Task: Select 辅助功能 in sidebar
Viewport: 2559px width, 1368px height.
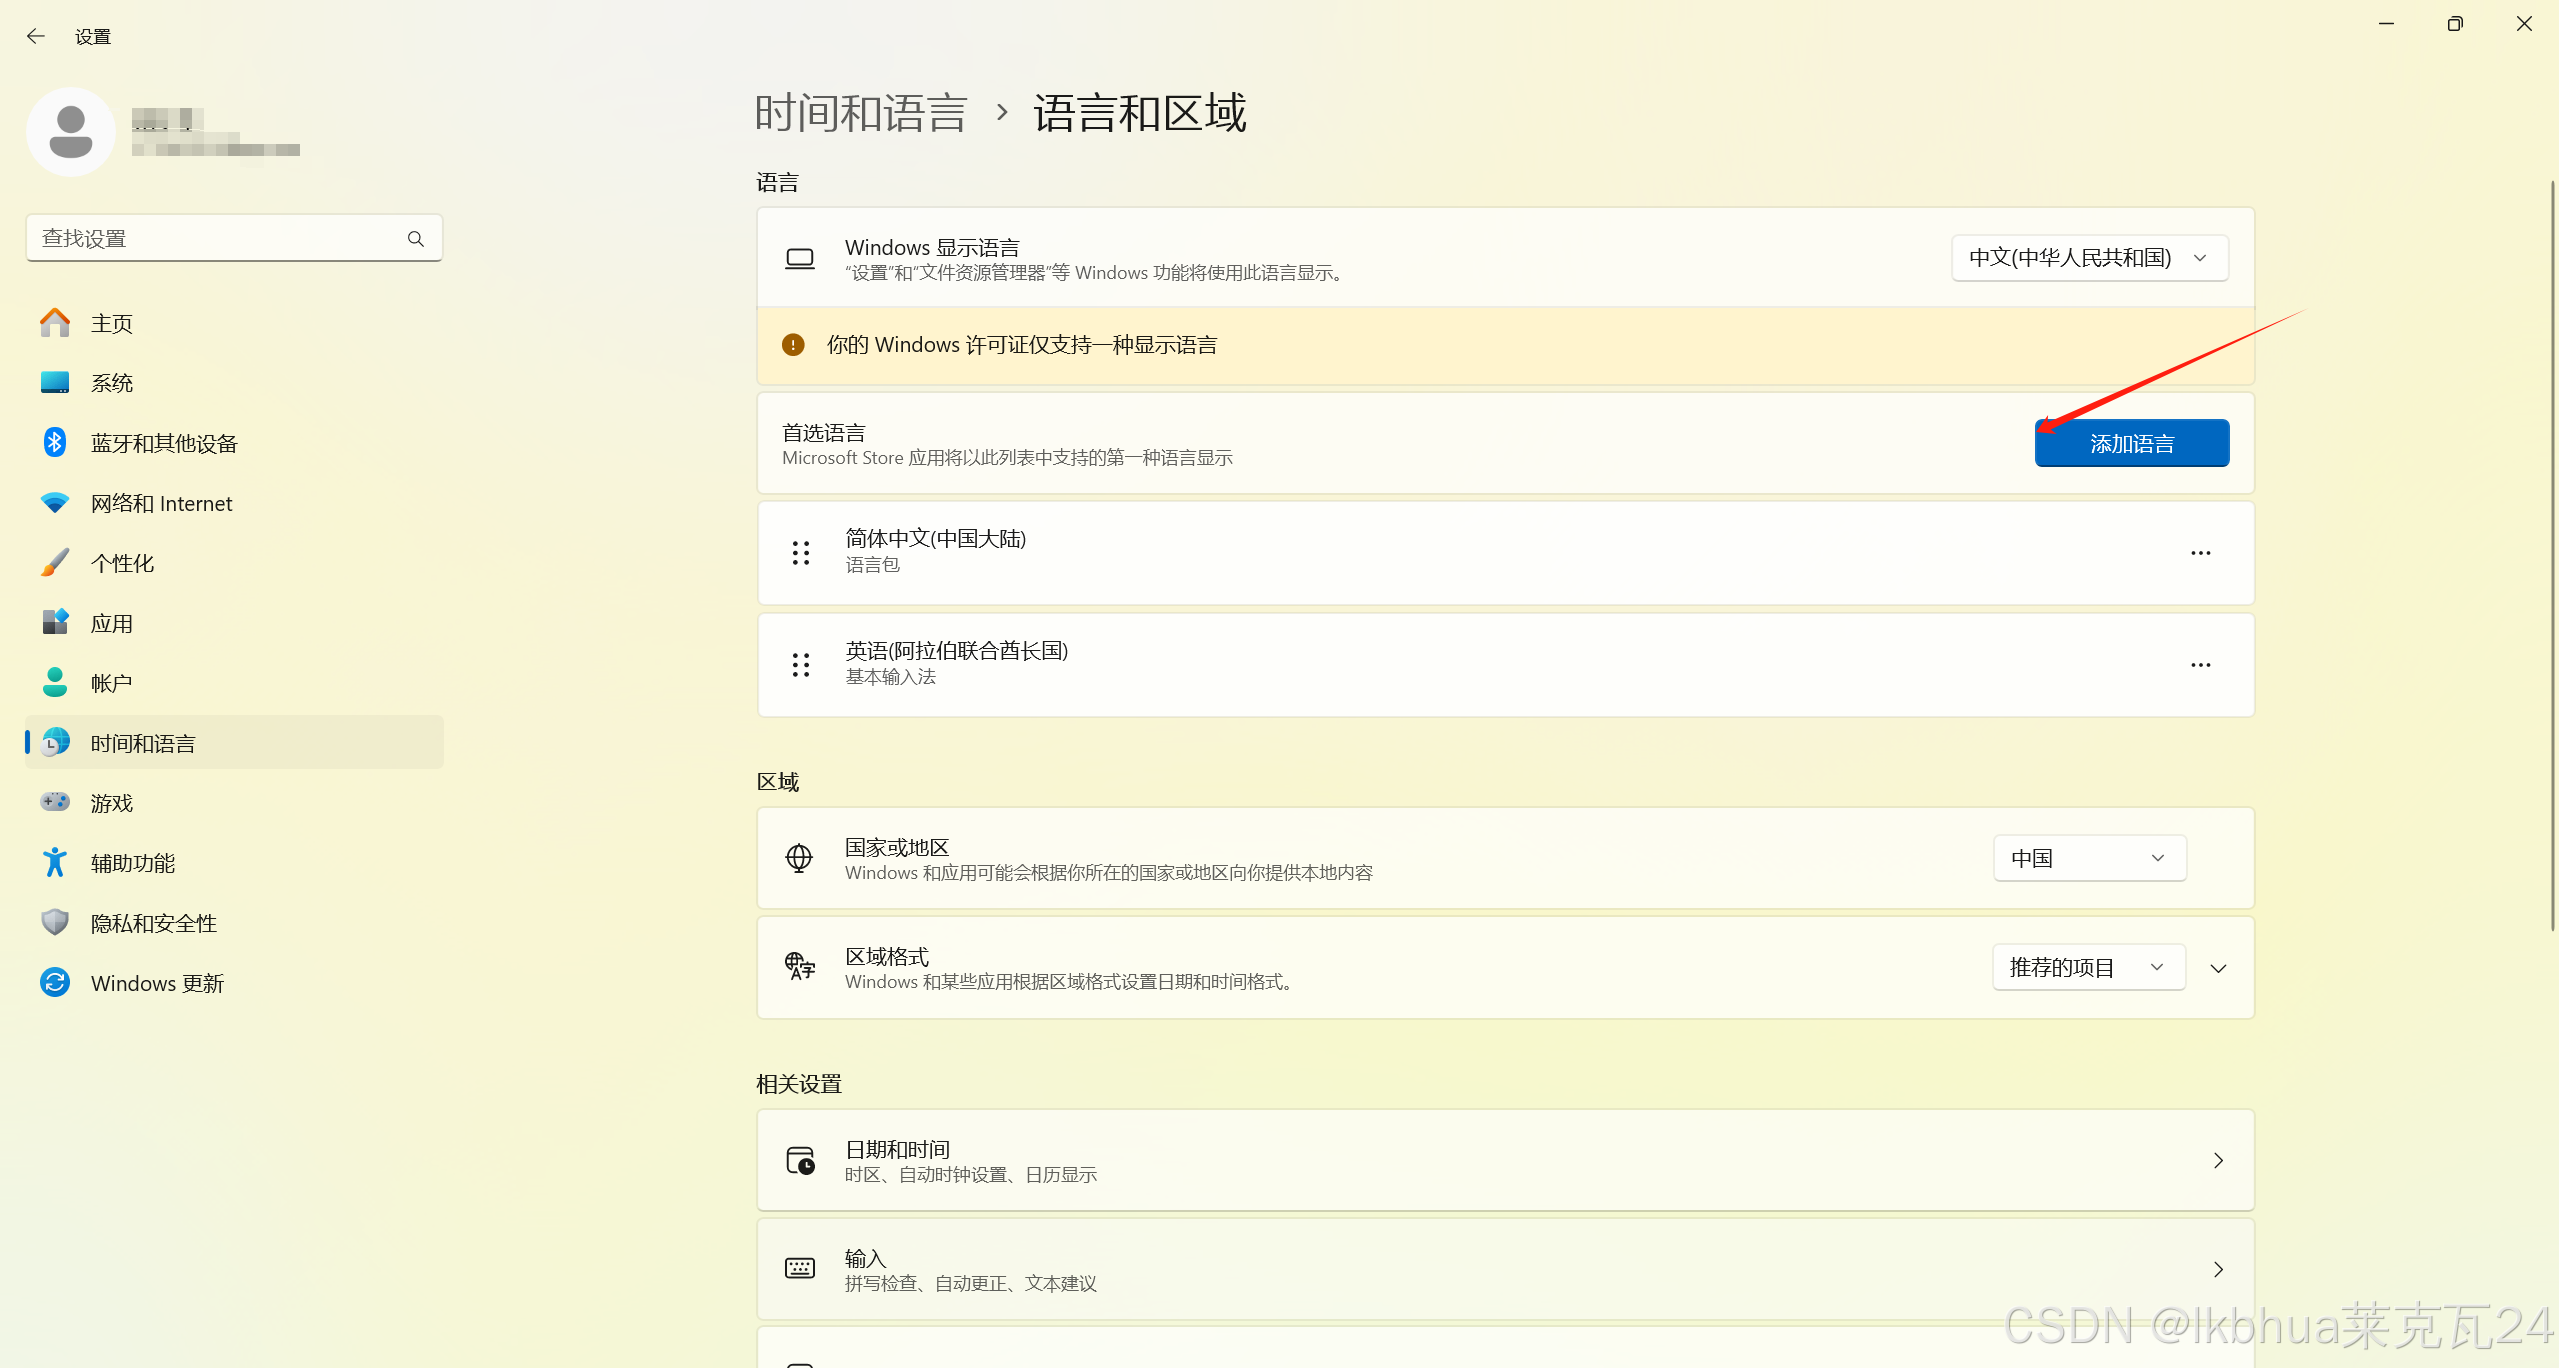Action: click(132, 863)
